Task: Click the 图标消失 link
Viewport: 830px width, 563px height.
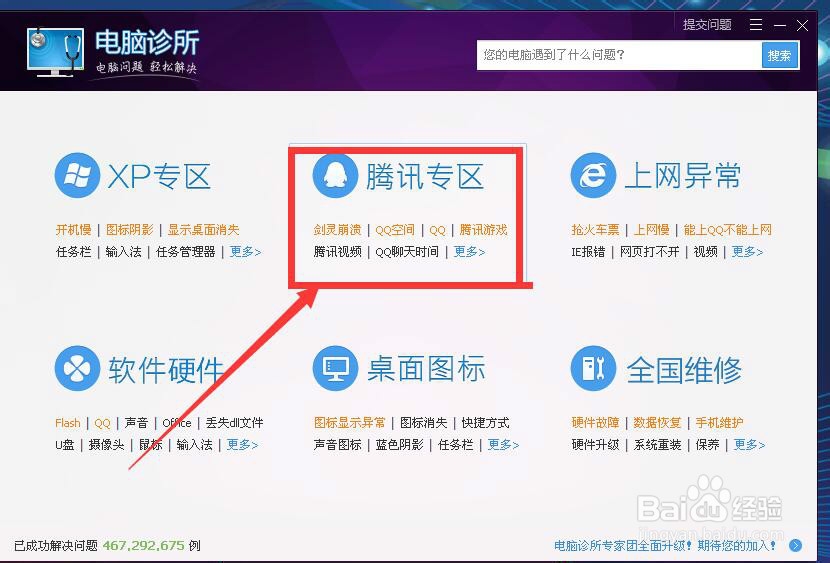Action: click(423, 423)
